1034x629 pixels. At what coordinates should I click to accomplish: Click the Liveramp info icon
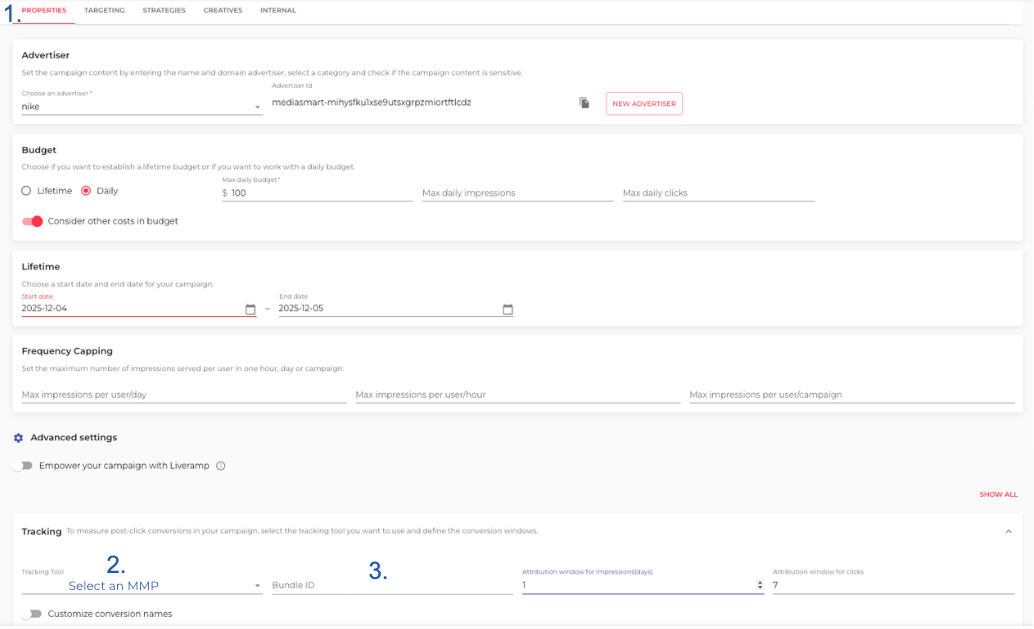(x=221, y=466)
